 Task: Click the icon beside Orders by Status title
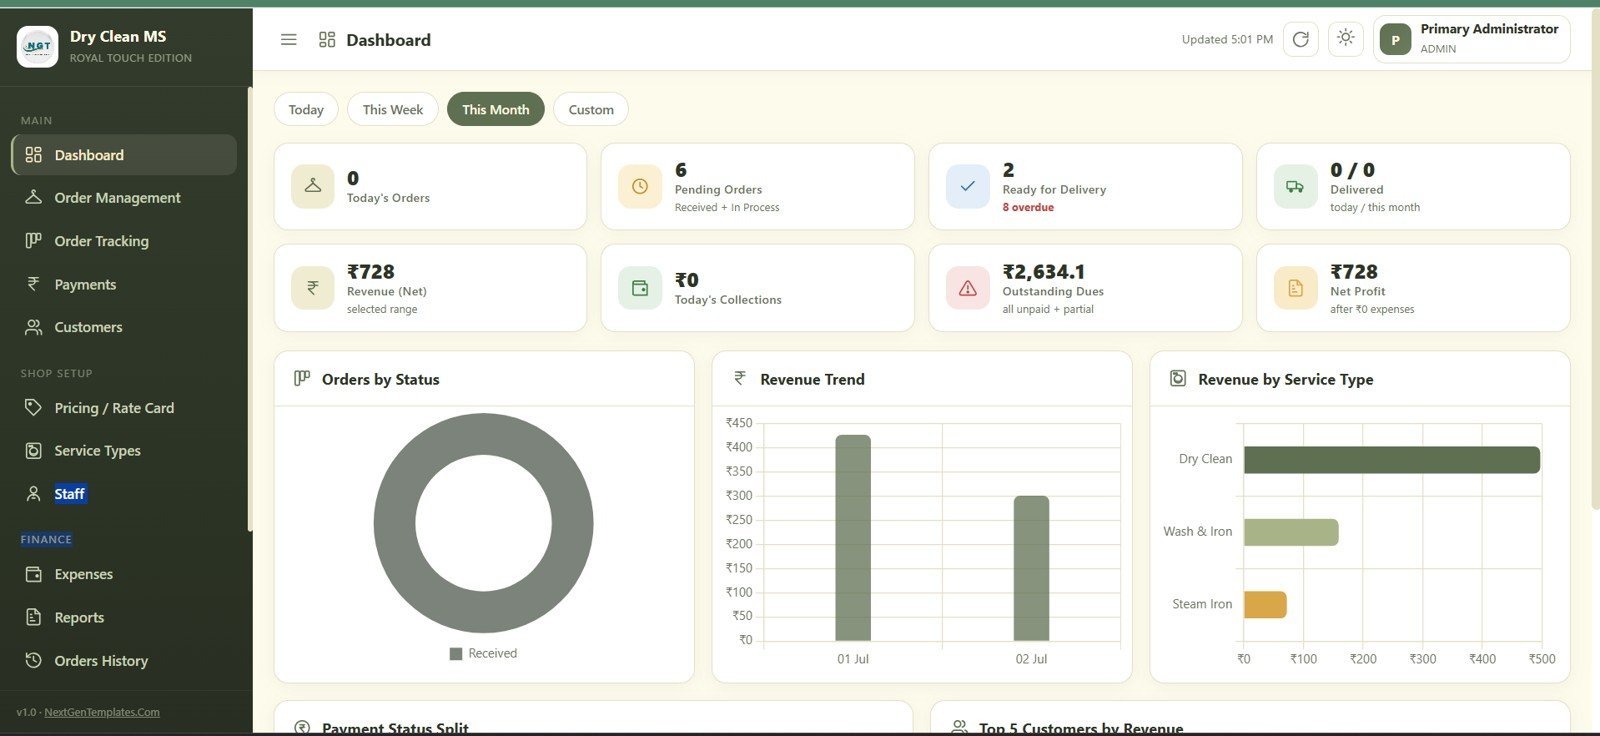(x=302, y=378)
